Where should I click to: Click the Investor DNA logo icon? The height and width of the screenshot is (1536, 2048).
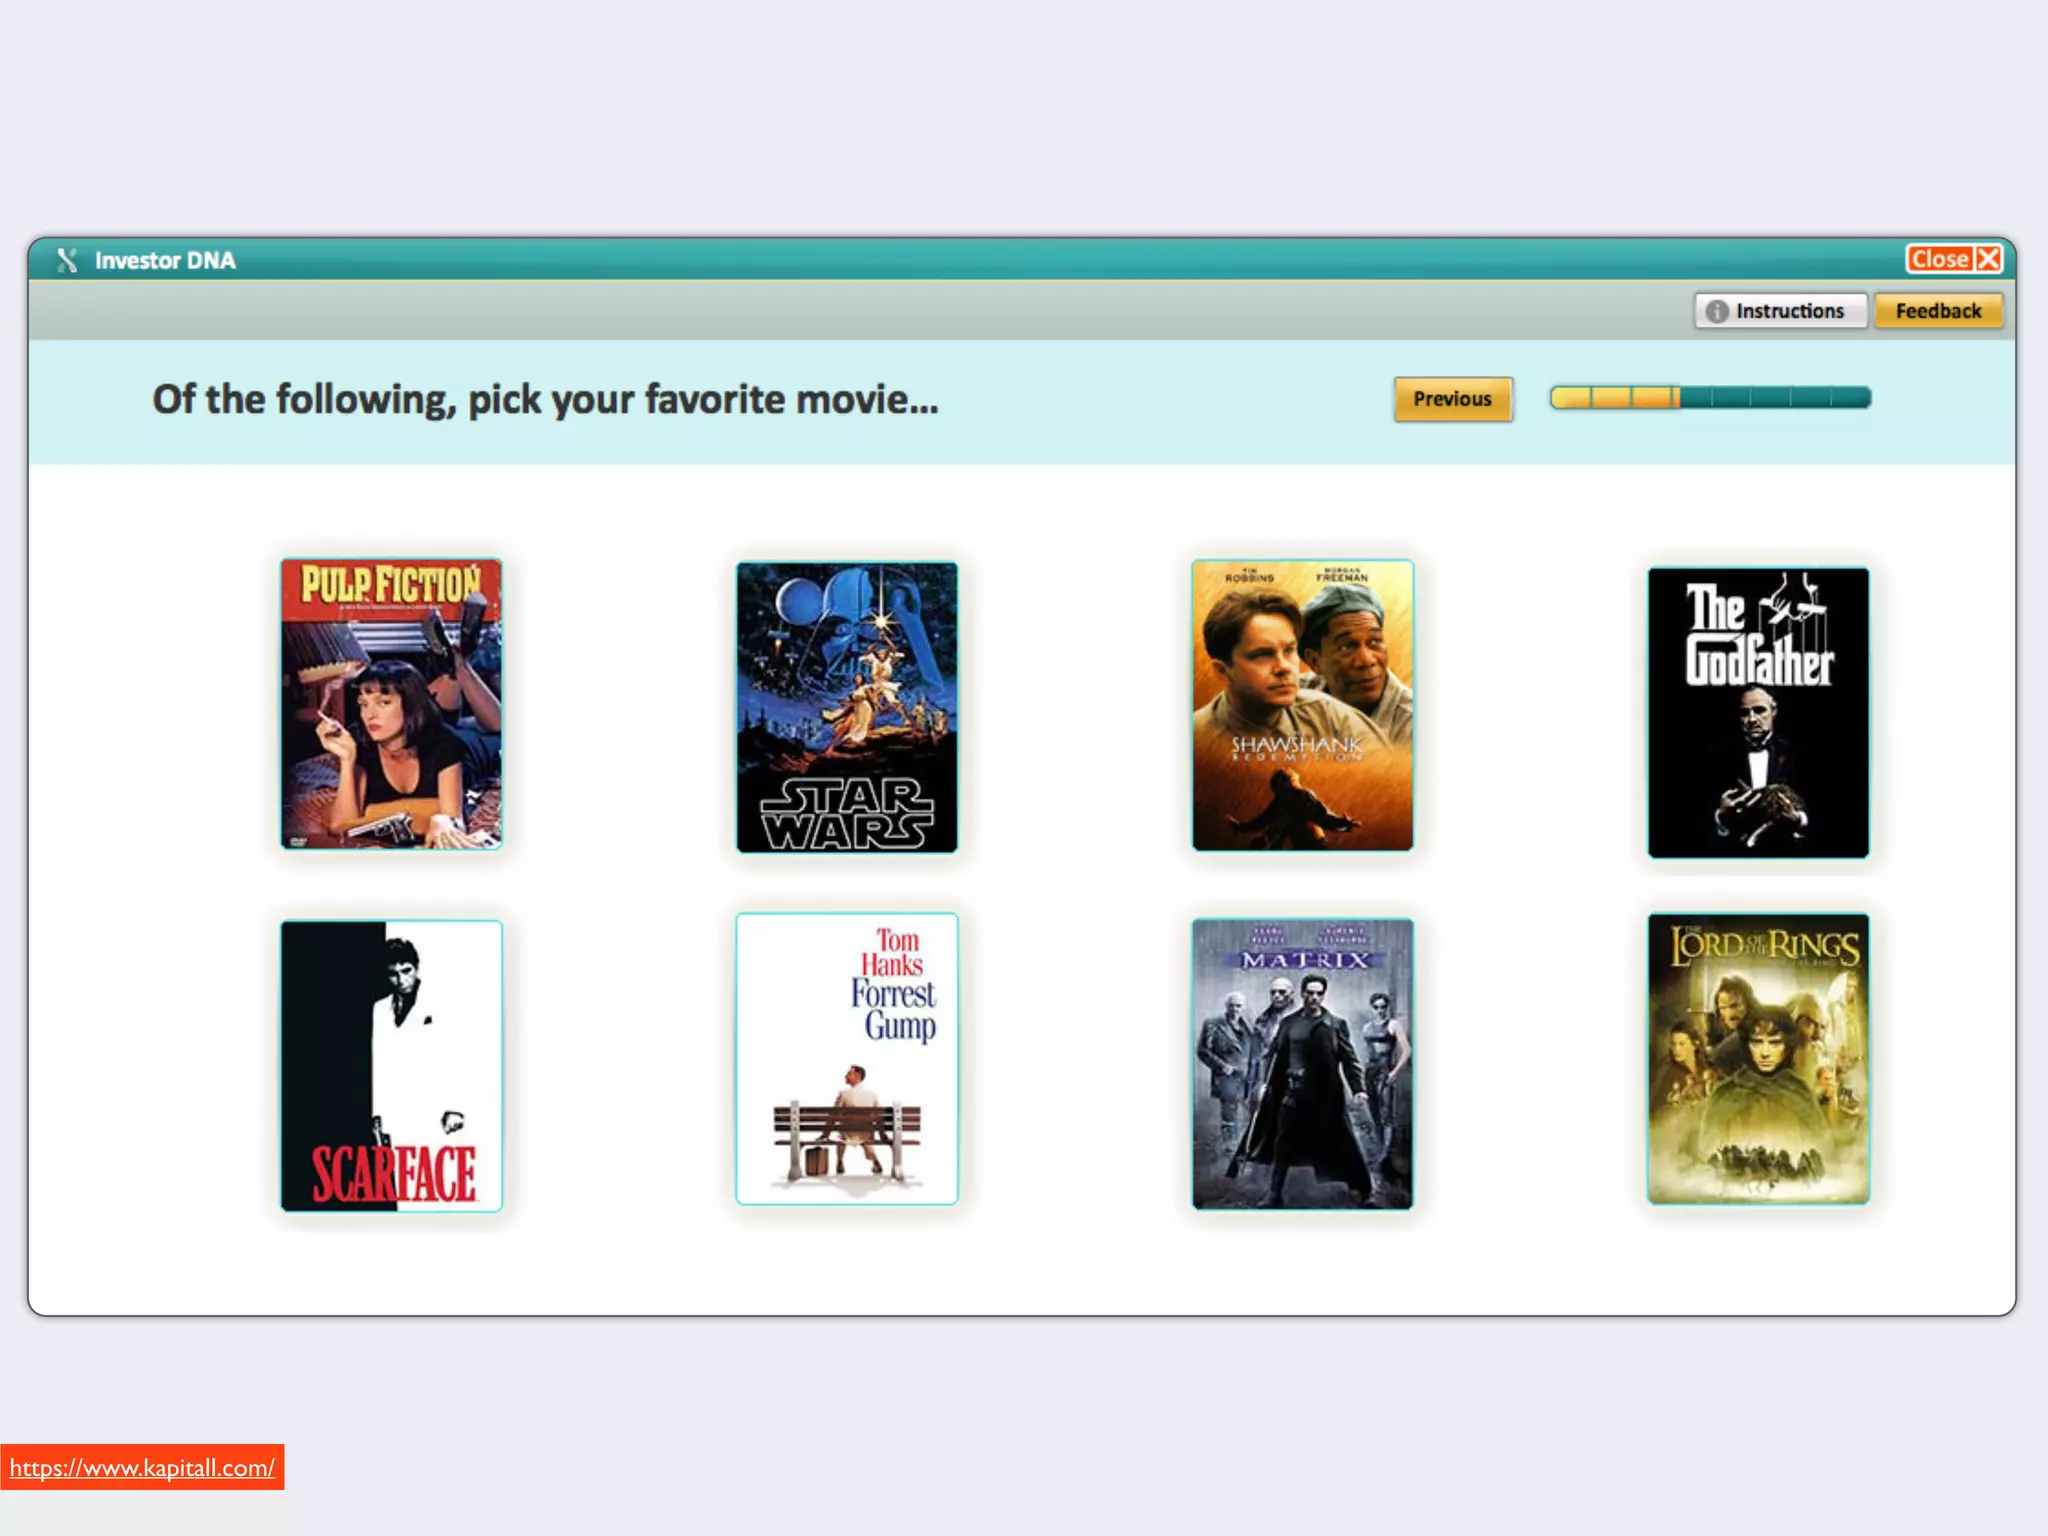(x=67, y=261)
